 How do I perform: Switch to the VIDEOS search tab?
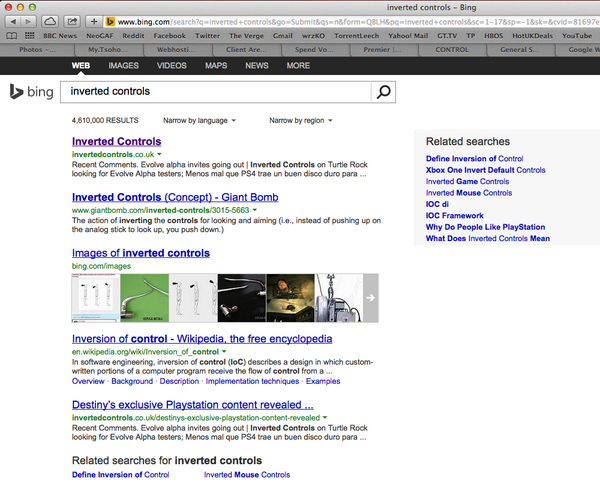click(171, 66)
